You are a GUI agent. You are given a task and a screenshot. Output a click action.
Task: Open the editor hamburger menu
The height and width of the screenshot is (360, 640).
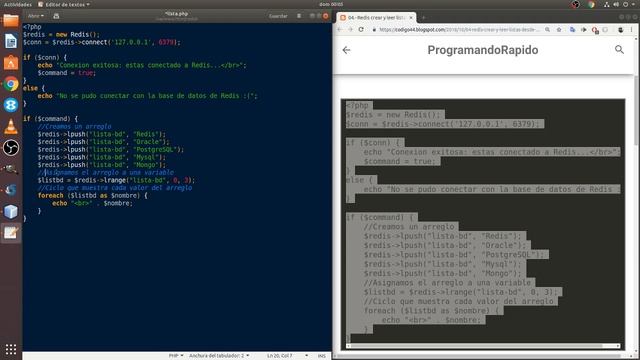point(299,16)
